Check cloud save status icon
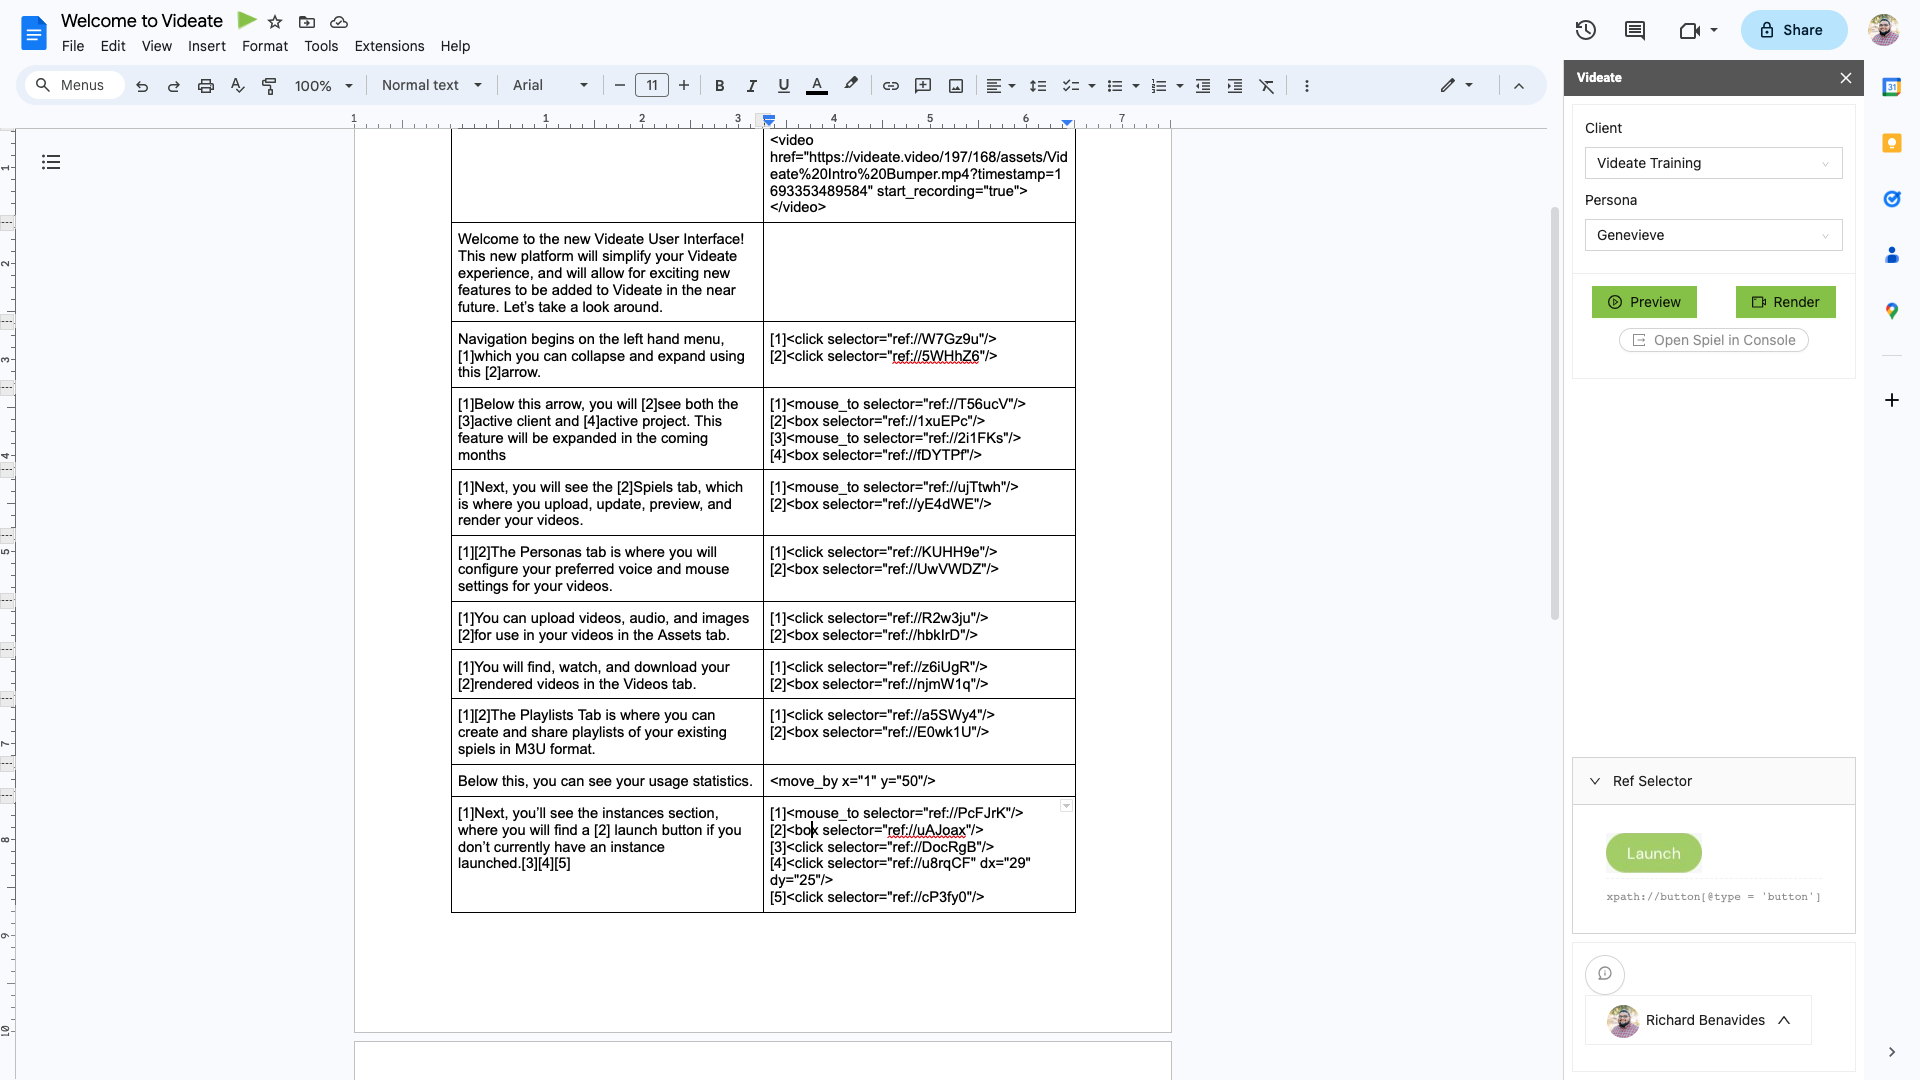 point(339,22)
